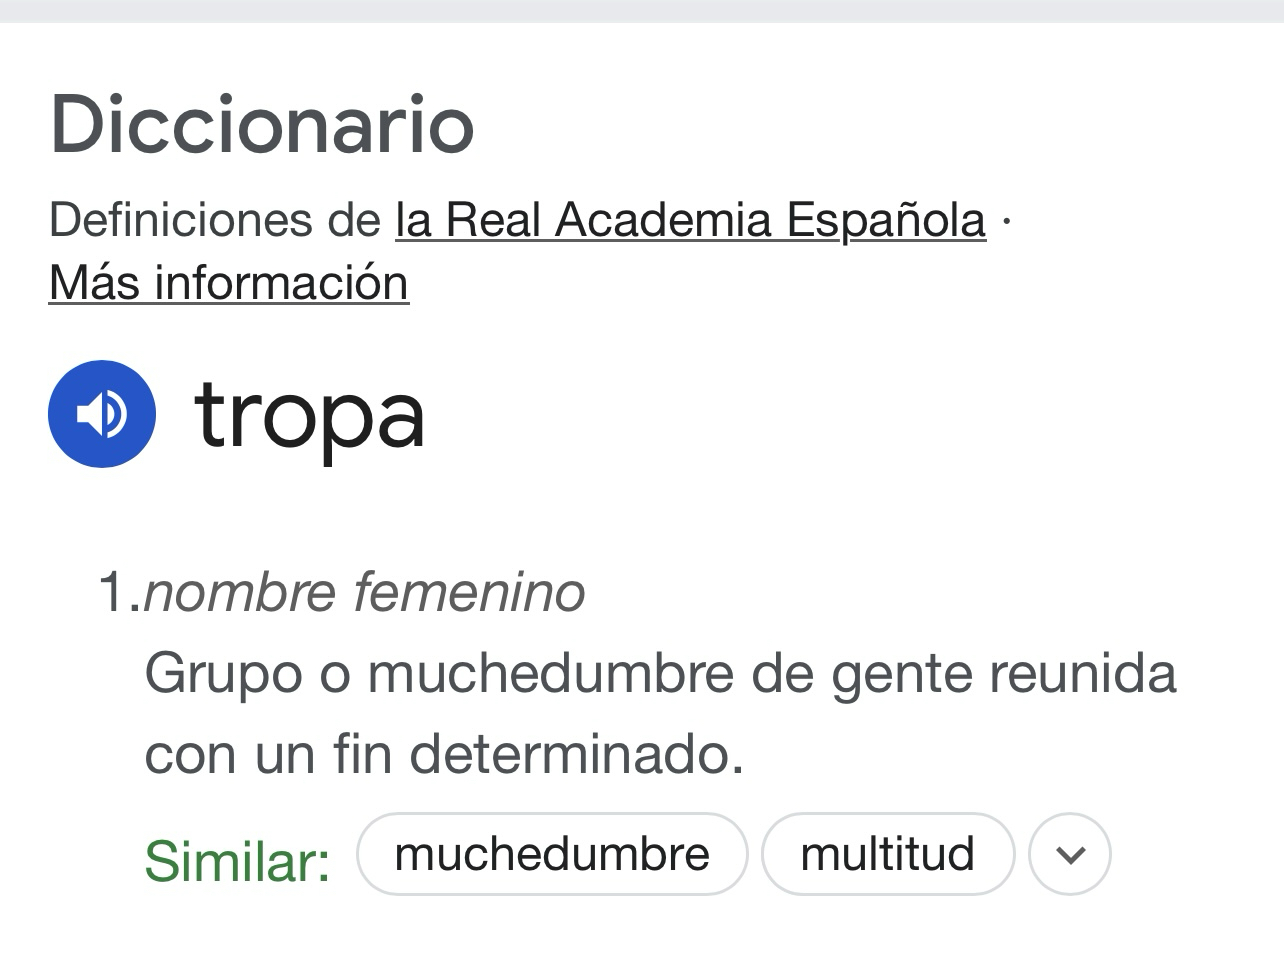Image resolution: width=1284 pixels, height=962 pixels.
Task: Click the headword tropa
Action: coord(310,414)
